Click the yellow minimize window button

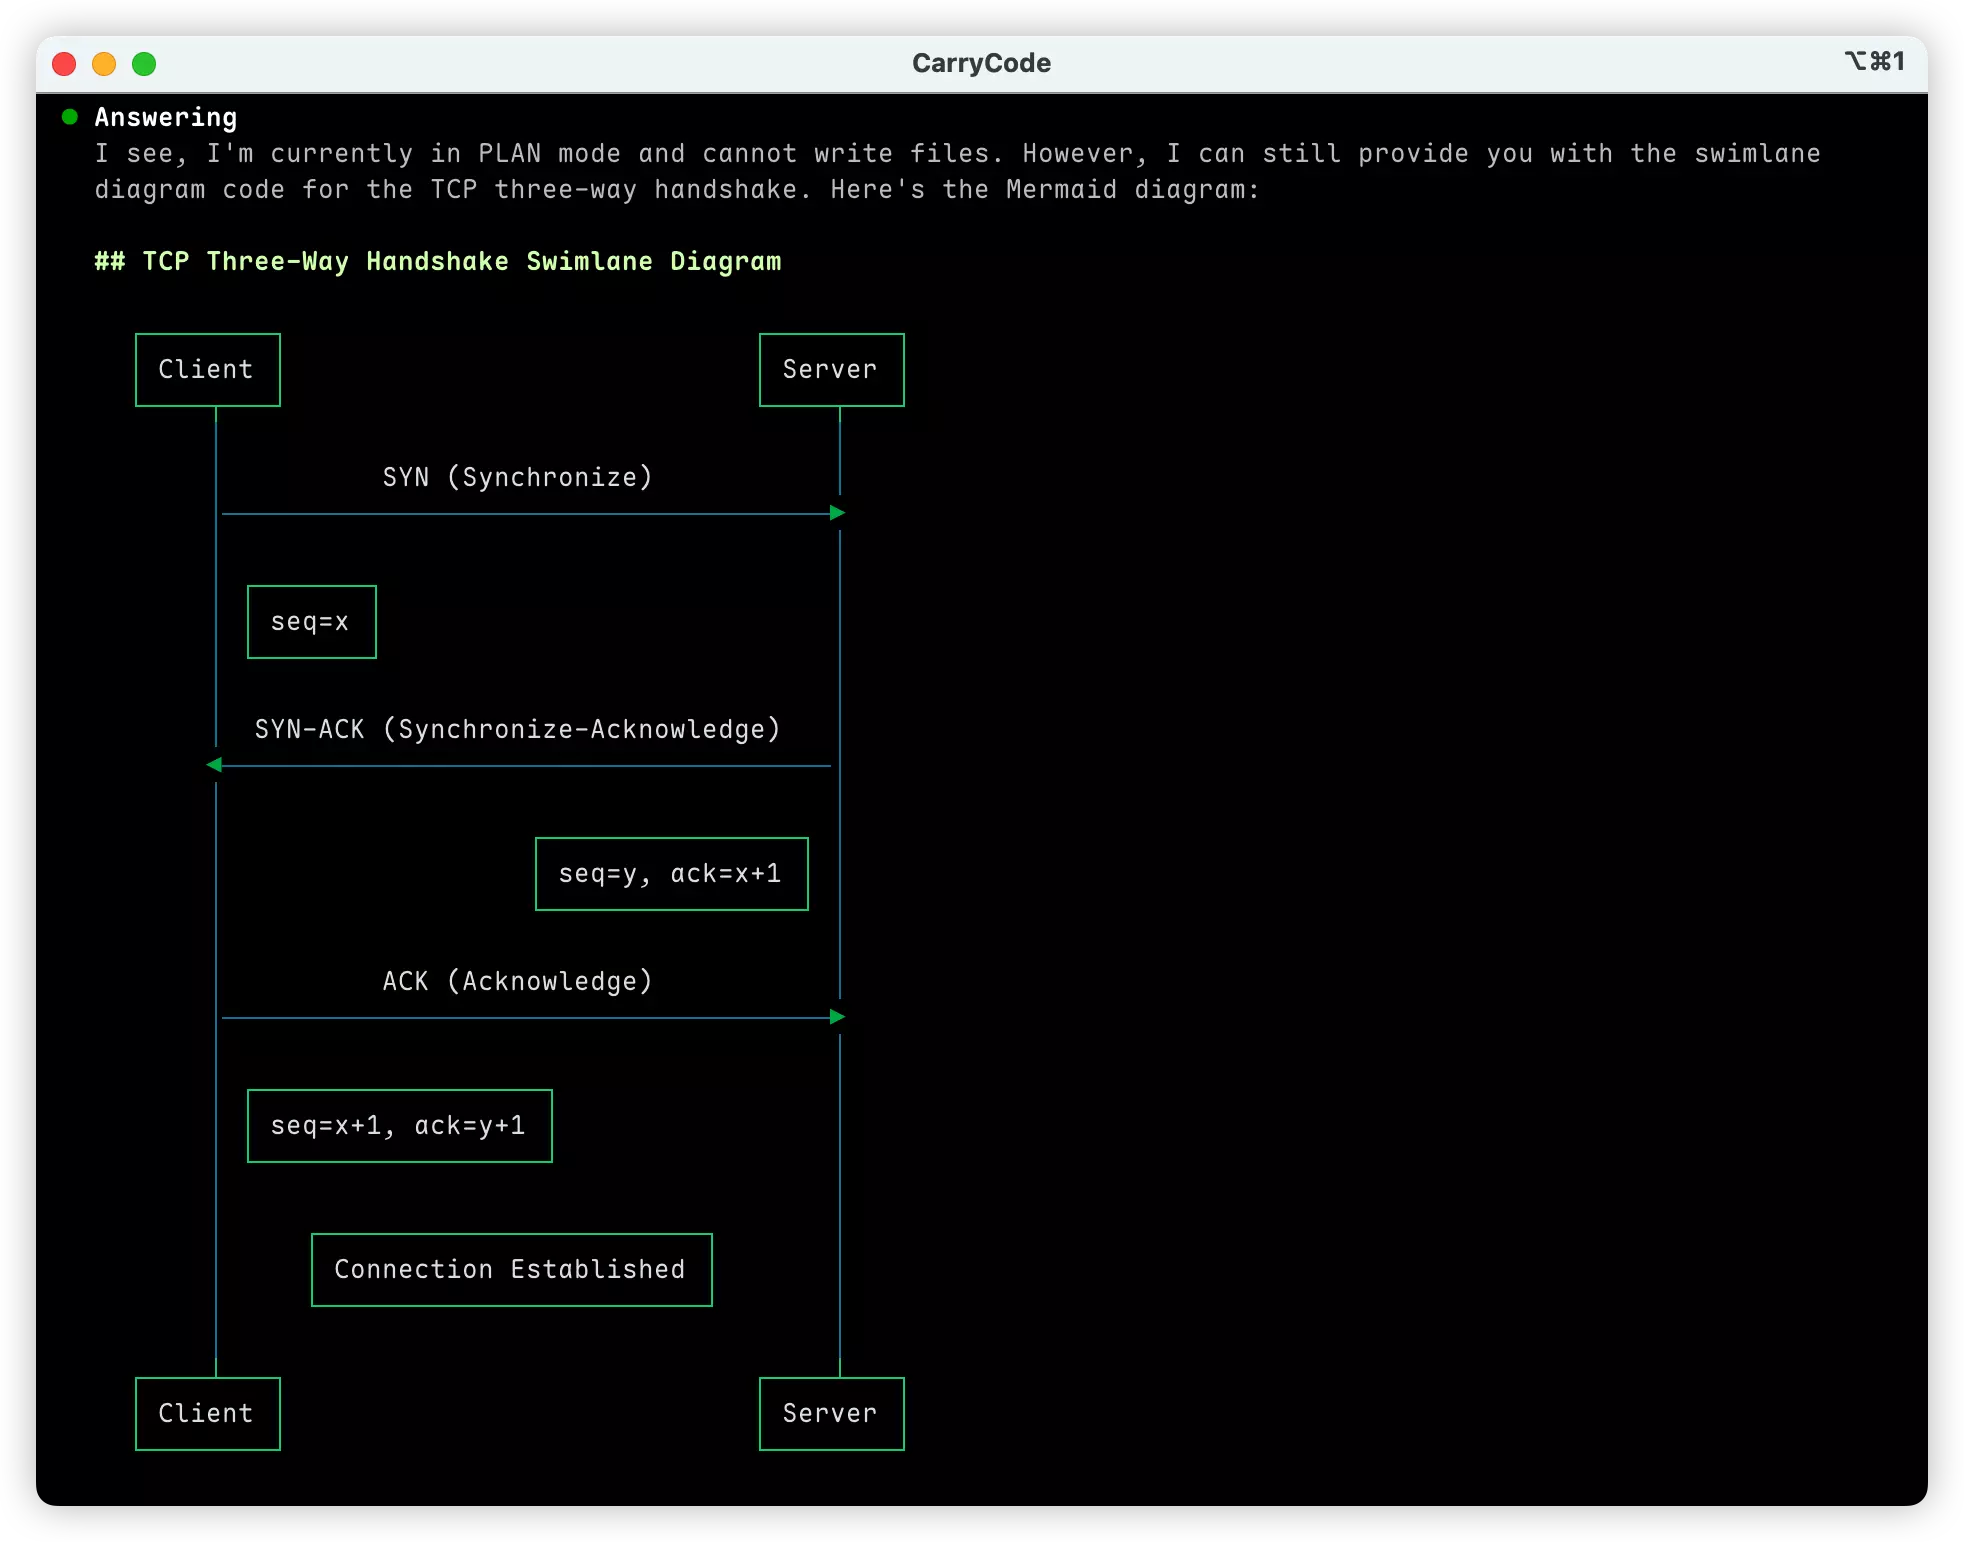click(104, 64)
